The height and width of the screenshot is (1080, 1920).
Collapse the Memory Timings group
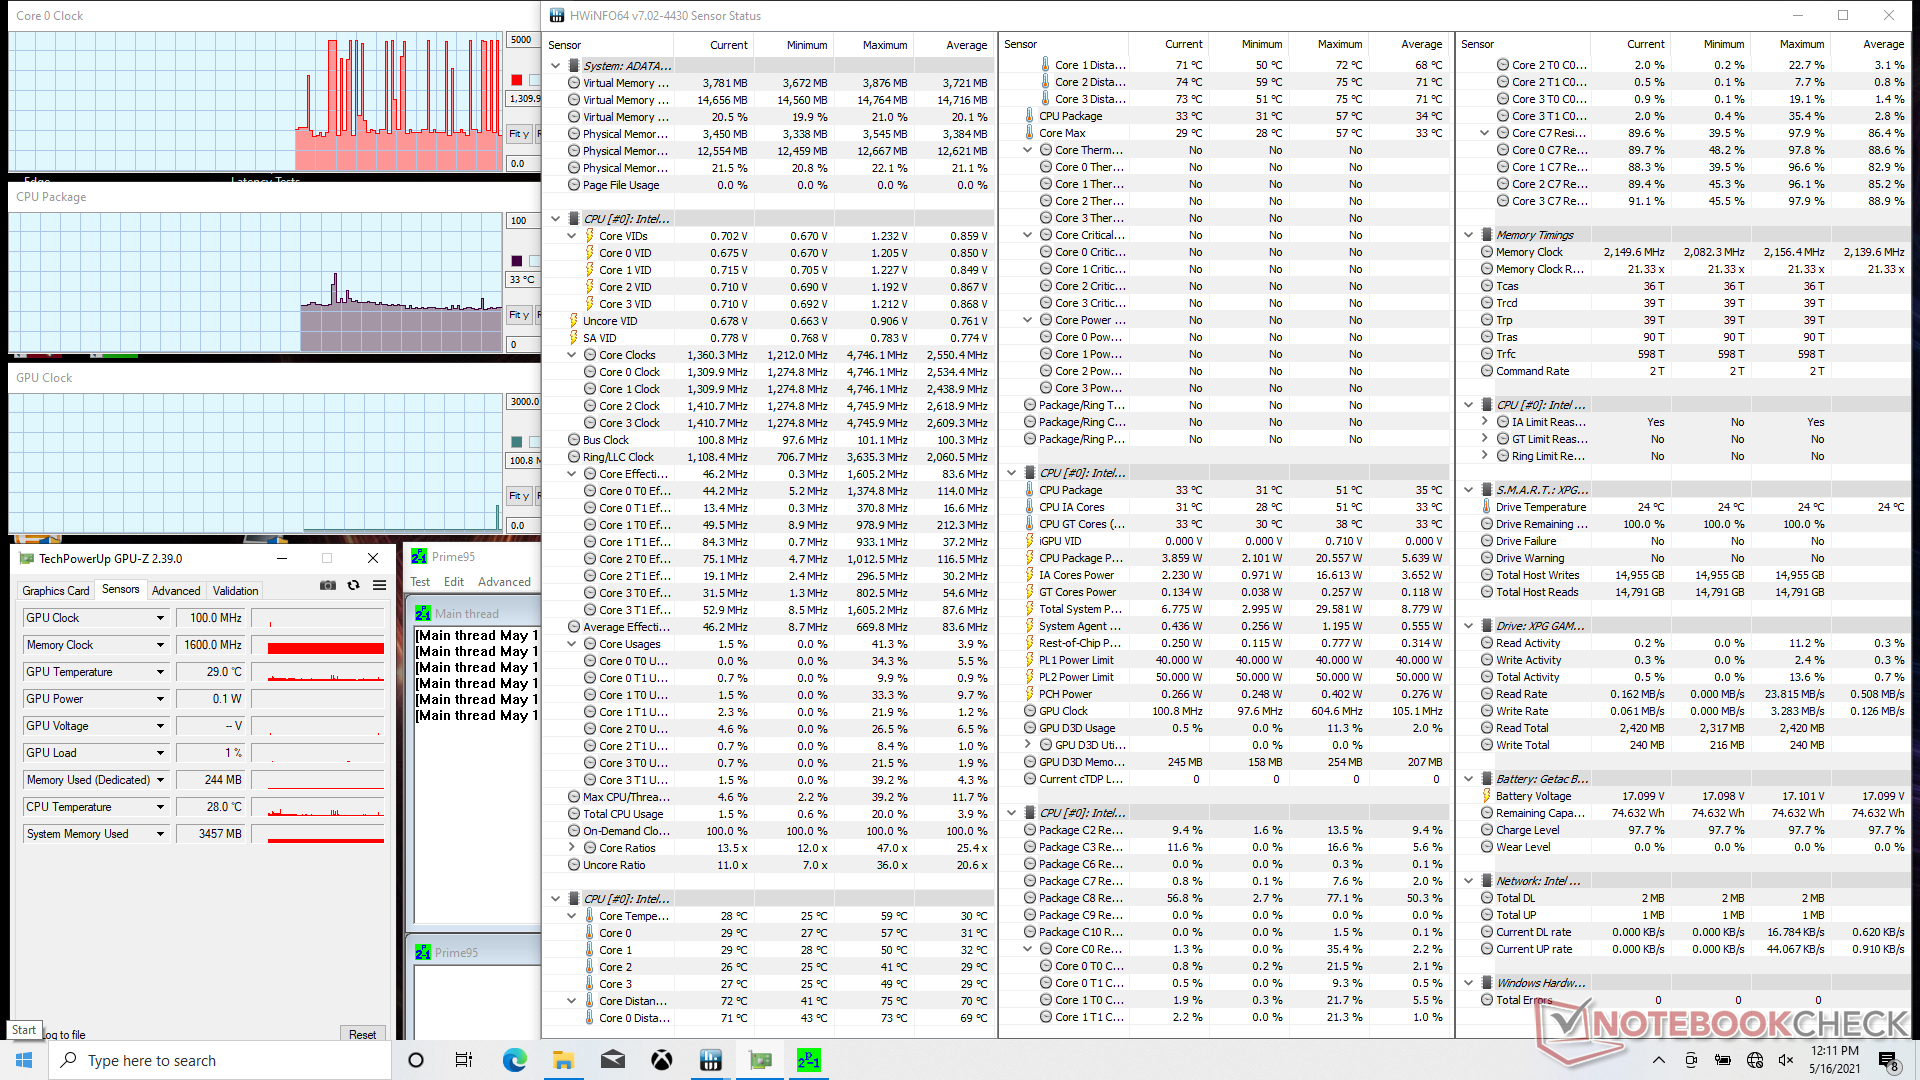pos(1469,235)
